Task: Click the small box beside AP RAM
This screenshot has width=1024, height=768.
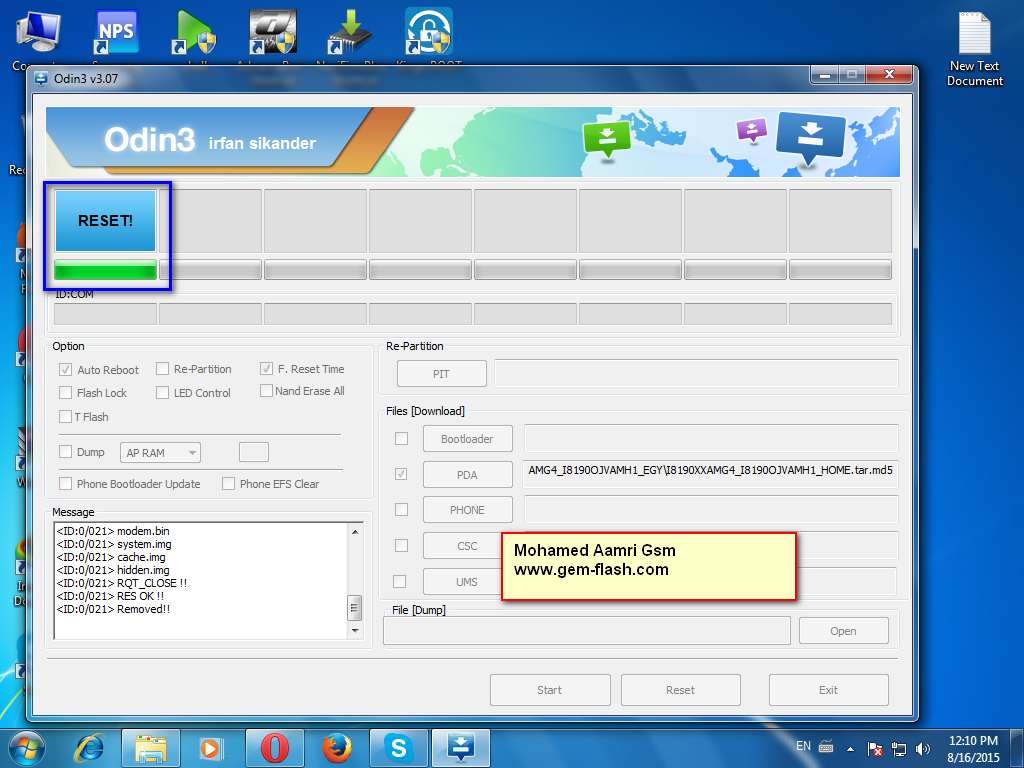Action: click(x=254, y=452)
